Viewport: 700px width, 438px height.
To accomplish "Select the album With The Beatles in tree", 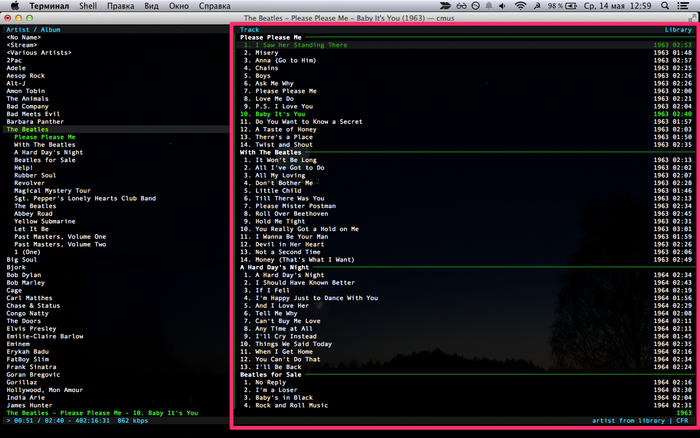I will coord(45,145).
